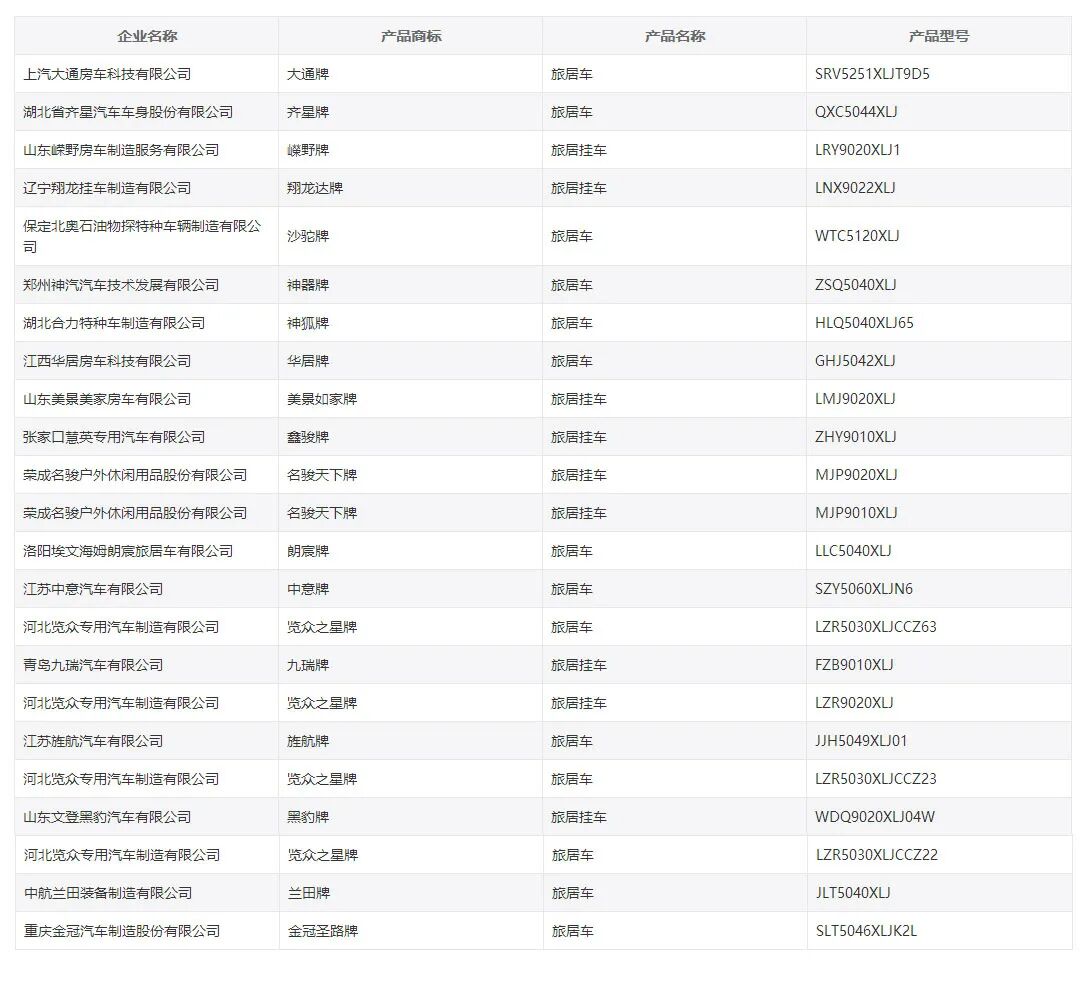Click model number LLC5040XLJ
This screenshot has width=1080, height=1000.
(853, 550)
